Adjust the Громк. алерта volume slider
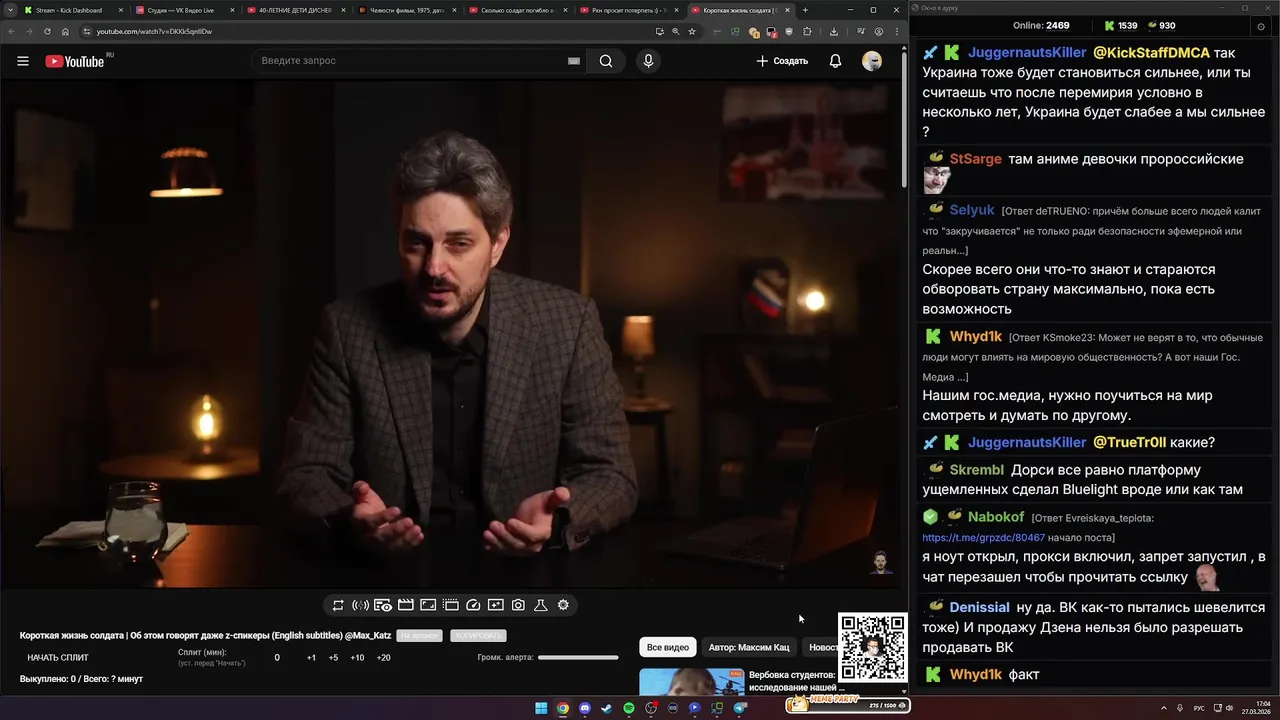Screen dimensions: 1280x720 [578, 658]
